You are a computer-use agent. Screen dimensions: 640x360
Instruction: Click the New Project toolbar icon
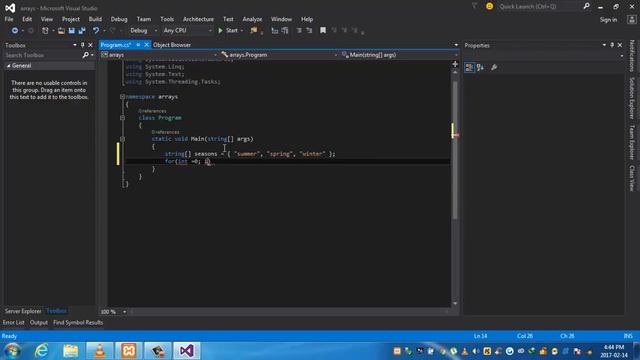pos(45,31)
